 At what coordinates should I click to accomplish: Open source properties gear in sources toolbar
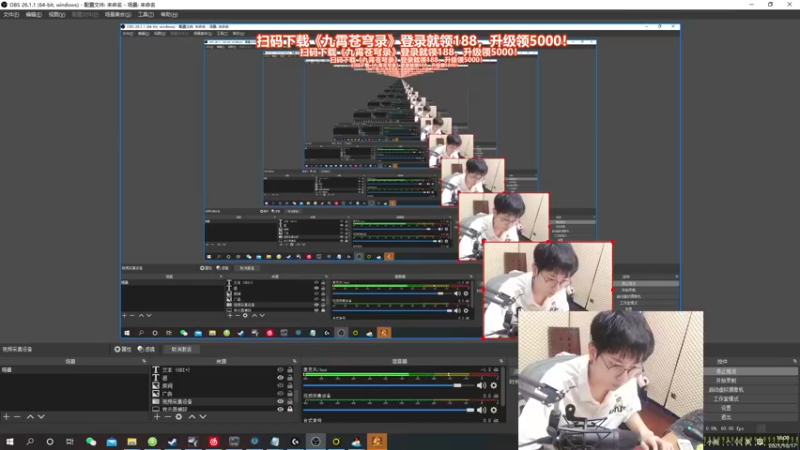[x=179, y=417]
